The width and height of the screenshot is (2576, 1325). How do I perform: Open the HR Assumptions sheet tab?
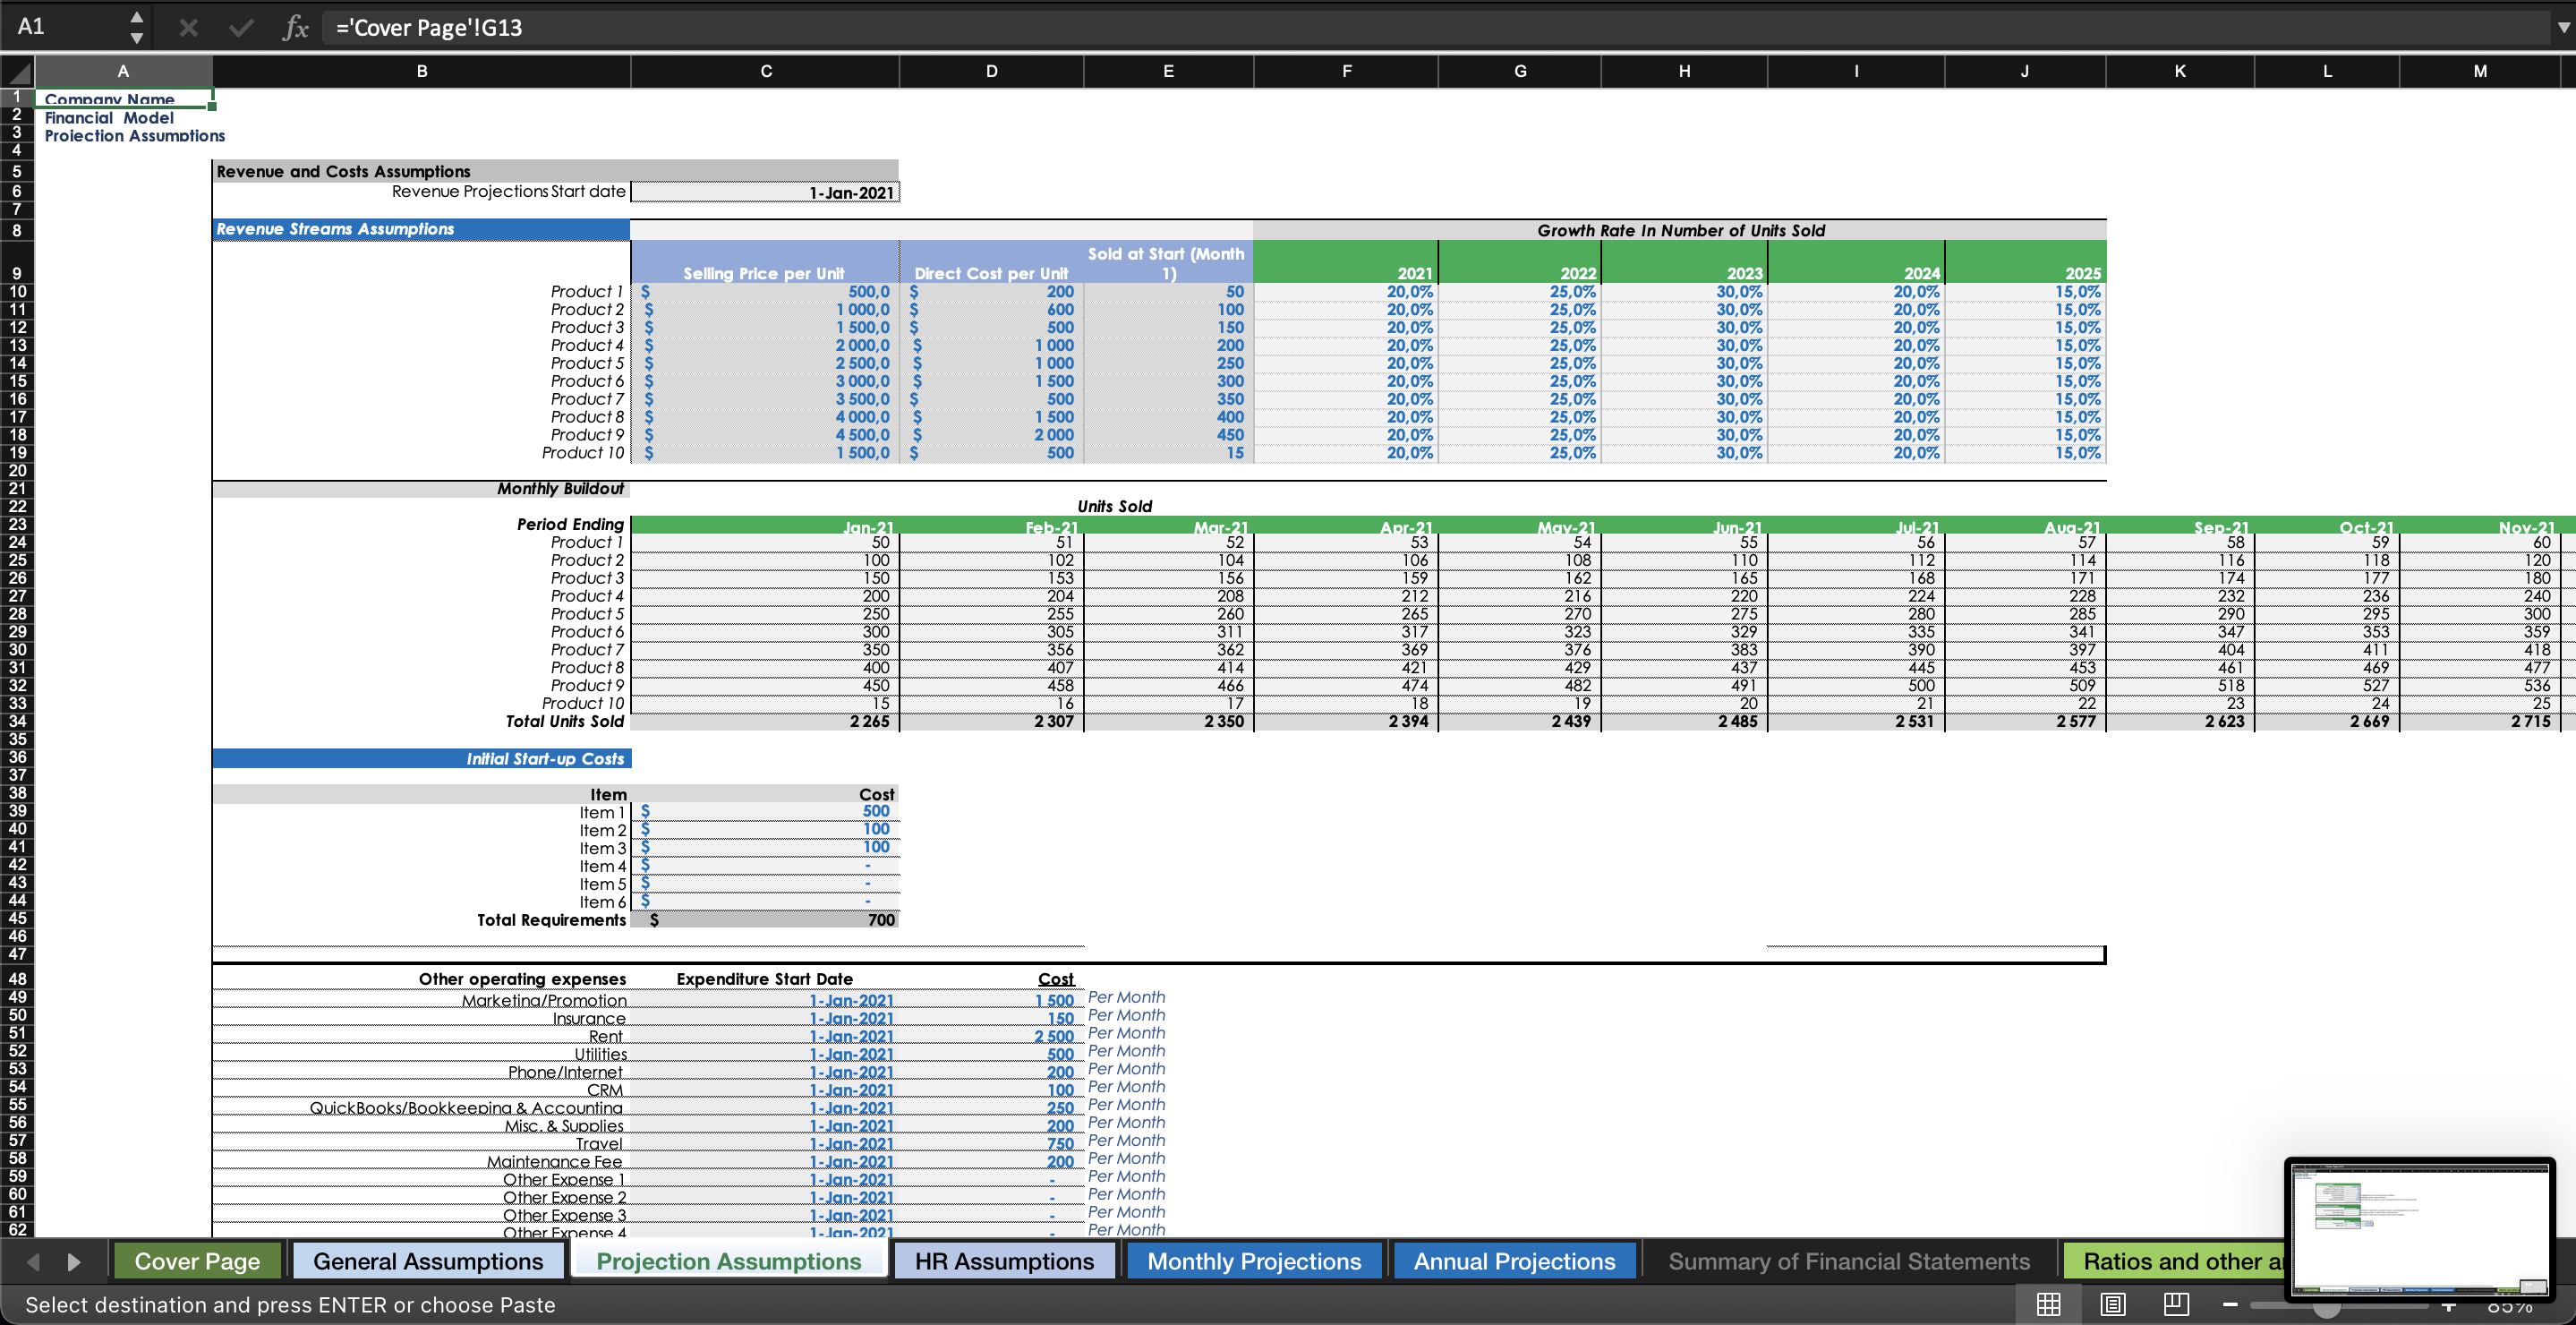1004,1261
